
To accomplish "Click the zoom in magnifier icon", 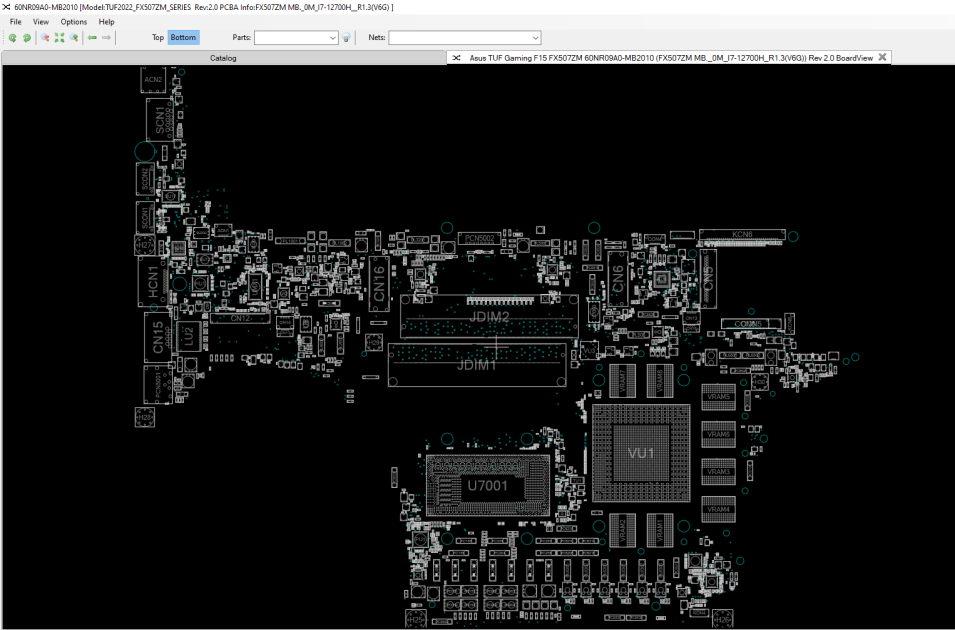I will (x=74, y=38).
